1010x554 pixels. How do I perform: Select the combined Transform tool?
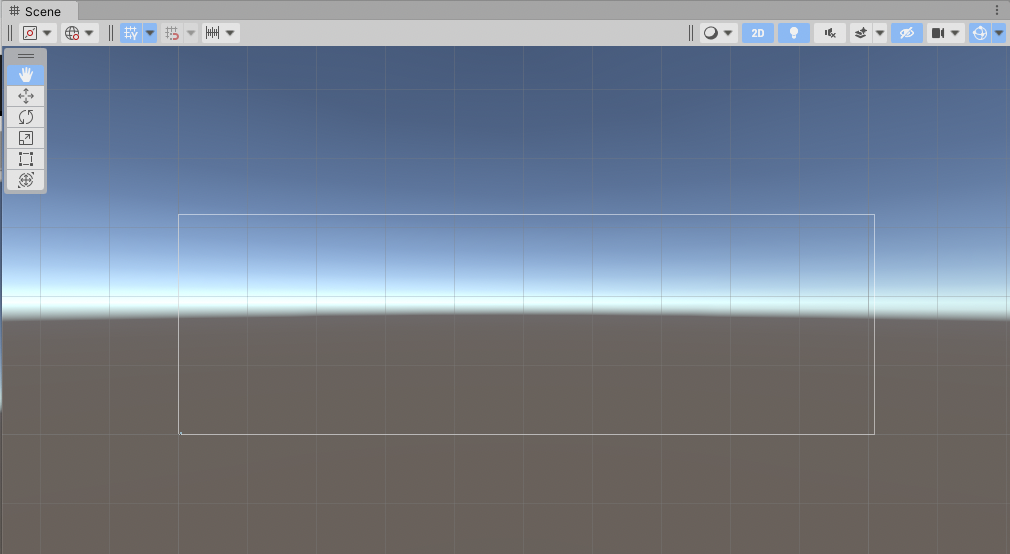pos(26,180)
